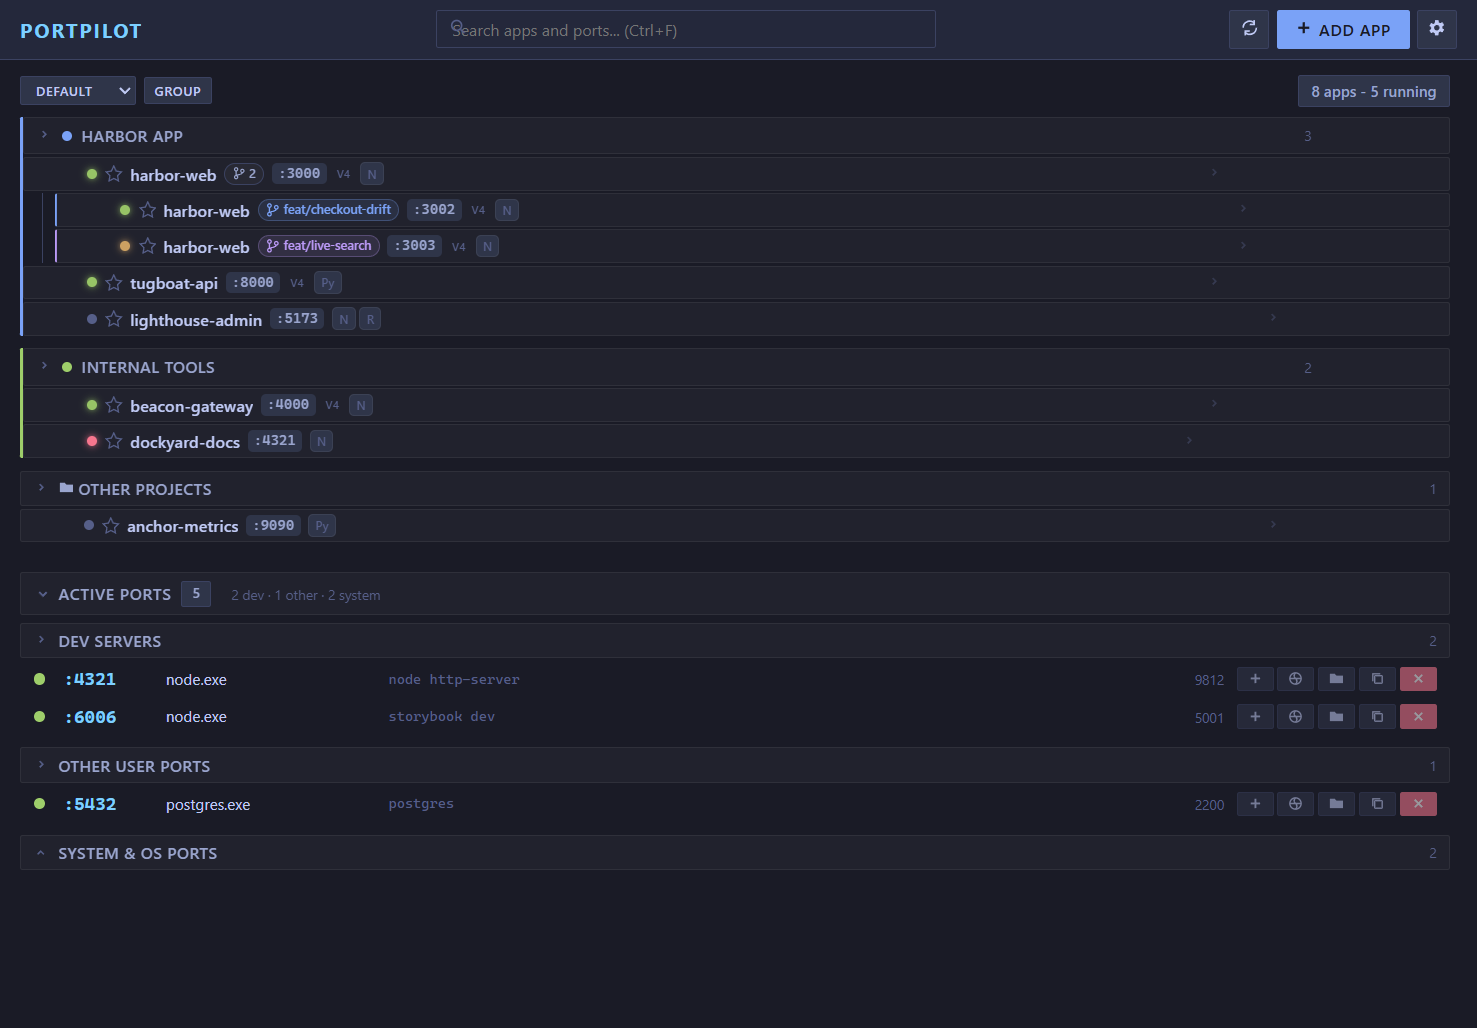Image resolution: width=1477 pixels, height=1028 pixels.
Task: Kill the storybook dev process on 6006
Action: [x=1418, y=716]
